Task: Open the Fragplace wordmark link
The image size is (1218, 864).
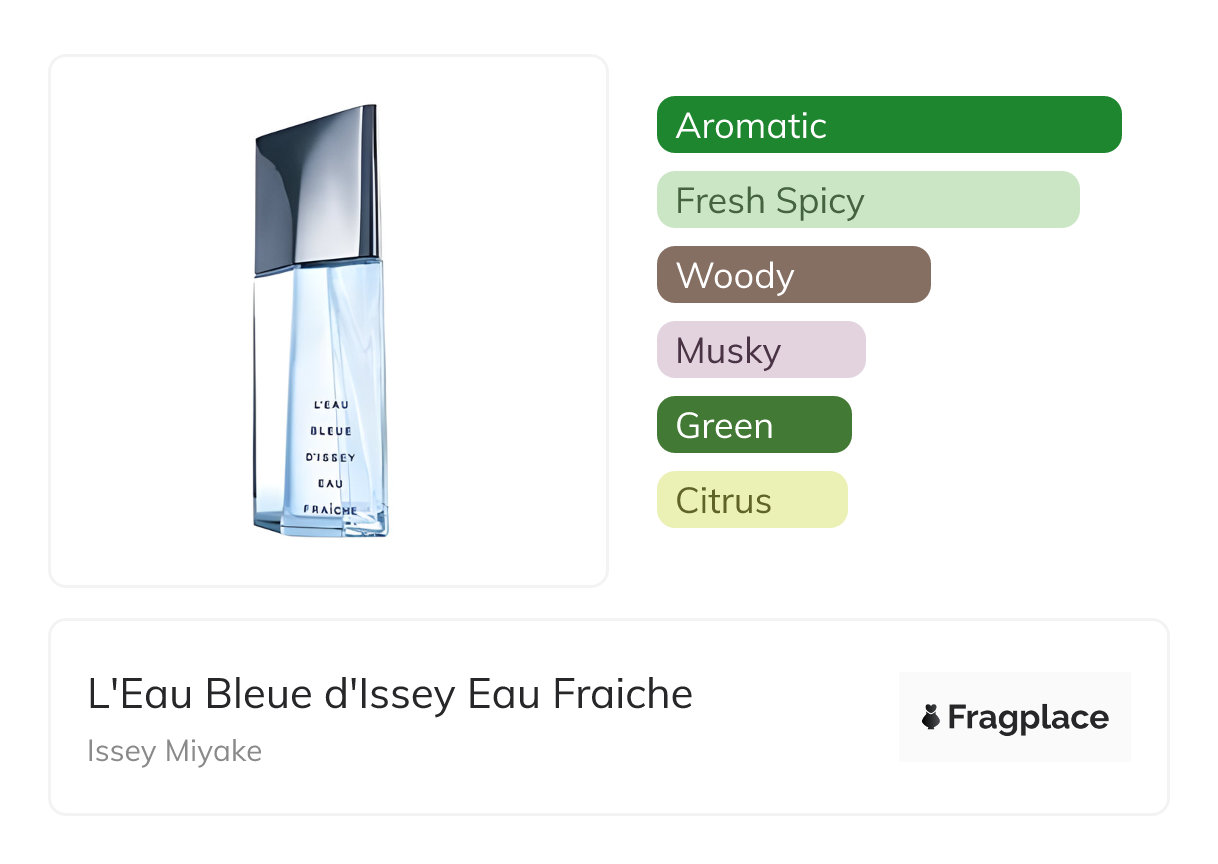Action: [1028, 717]
